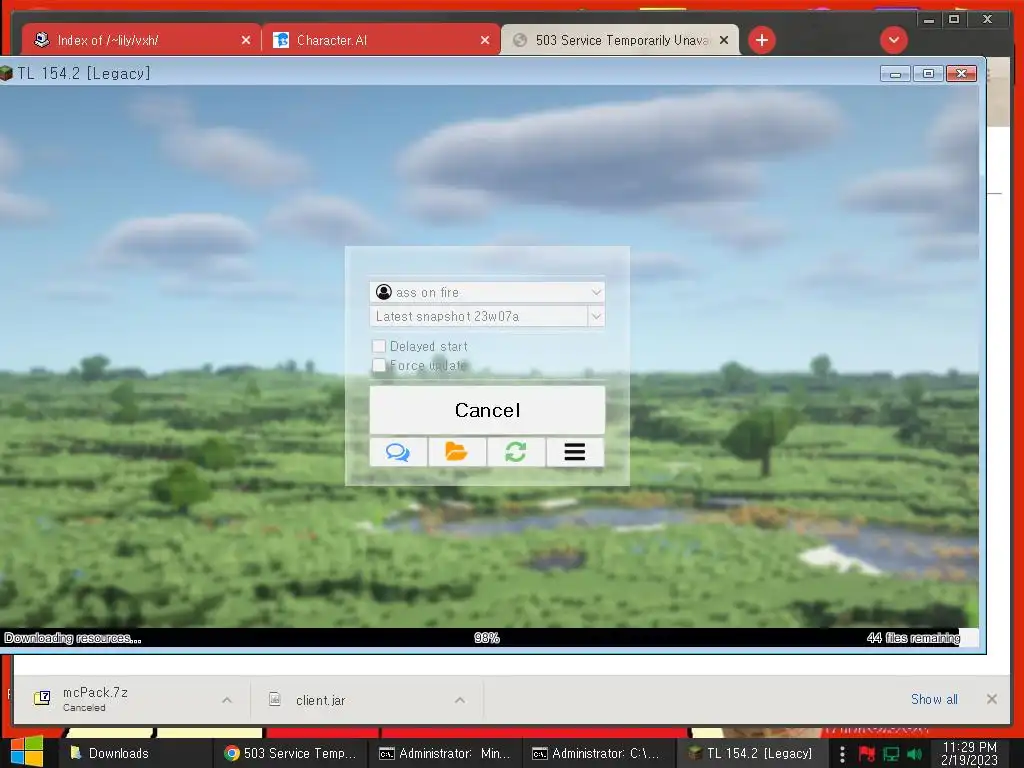Viewport: 1024px width, 768px height.
Task: Click the account avatar icon in the launcher
Action: (x=384, y=292)
